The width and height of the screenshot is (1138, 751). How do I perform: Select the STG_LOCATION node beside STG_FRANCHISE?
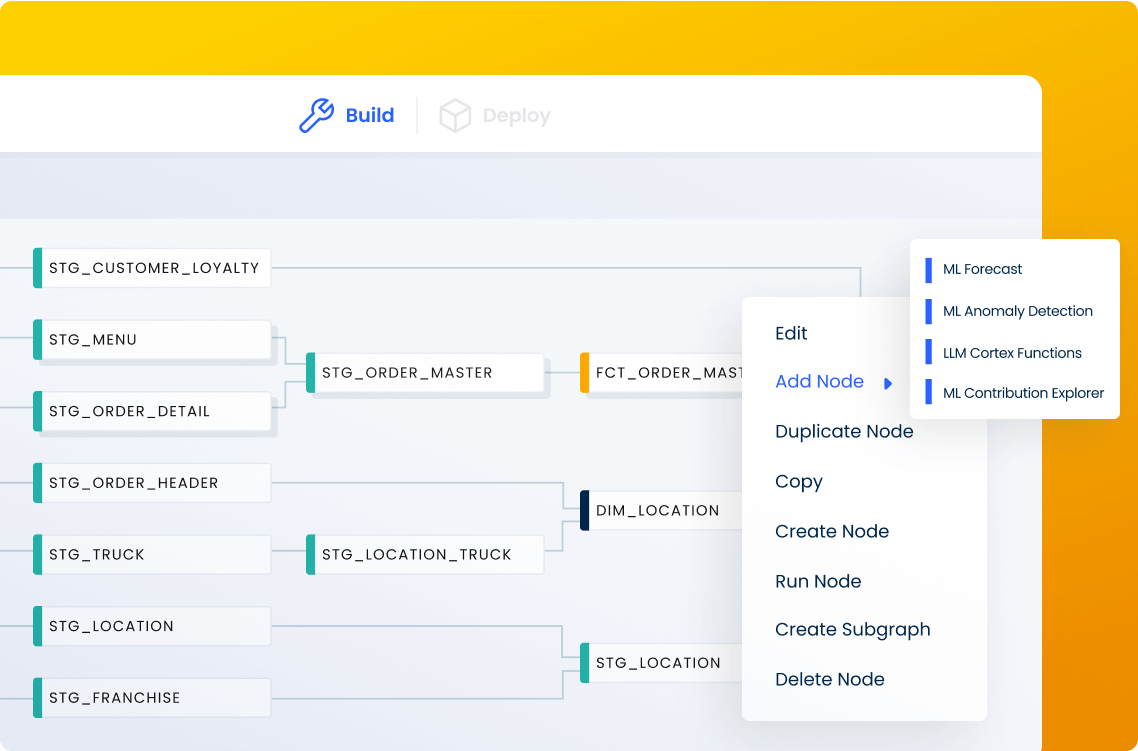(152, 626)
